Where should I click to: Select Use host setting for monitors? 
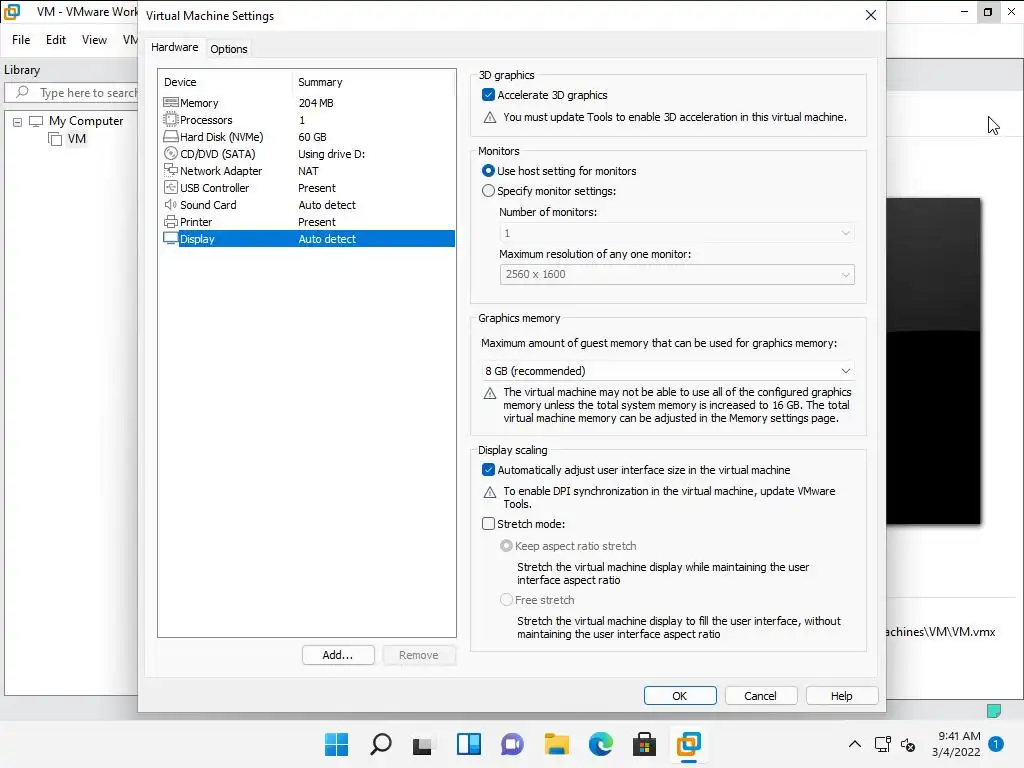tap(488, 170)
